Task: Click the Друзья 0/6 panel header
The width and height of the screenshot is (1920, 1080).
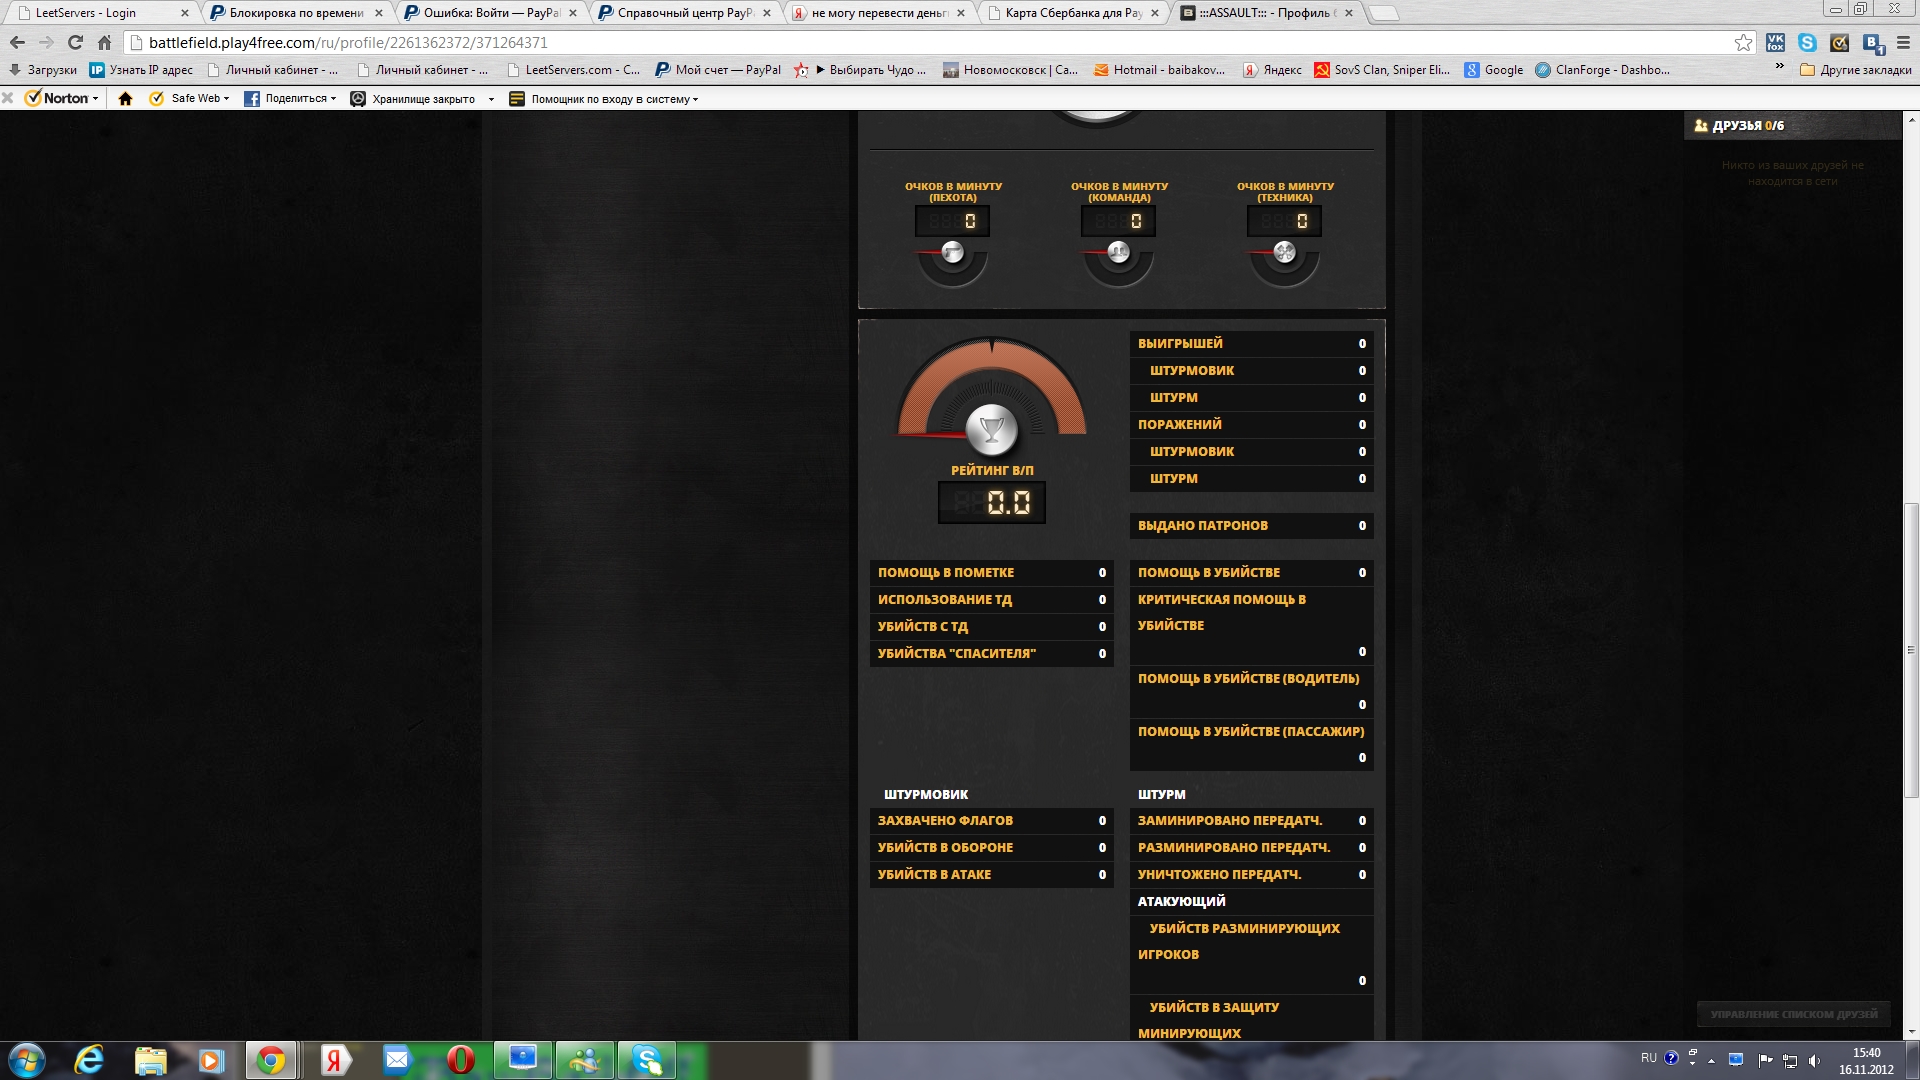Action: (1792, 126)
